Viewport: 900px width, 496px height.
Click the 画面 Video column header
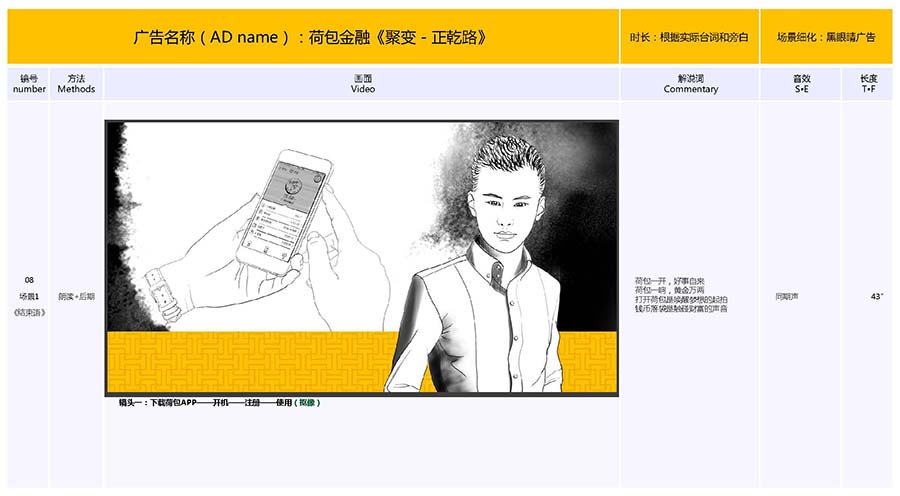362,83
